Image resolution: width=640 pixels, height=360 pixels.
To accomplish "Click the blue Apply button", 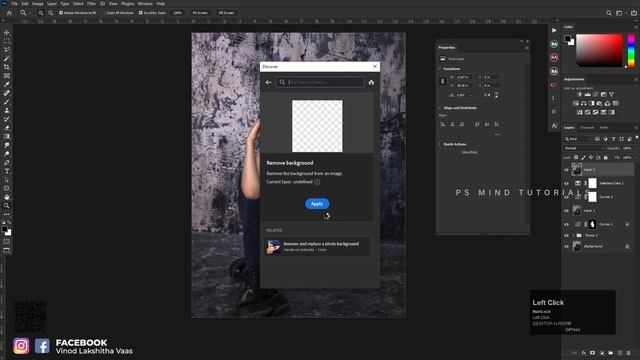I will point(317,204).
